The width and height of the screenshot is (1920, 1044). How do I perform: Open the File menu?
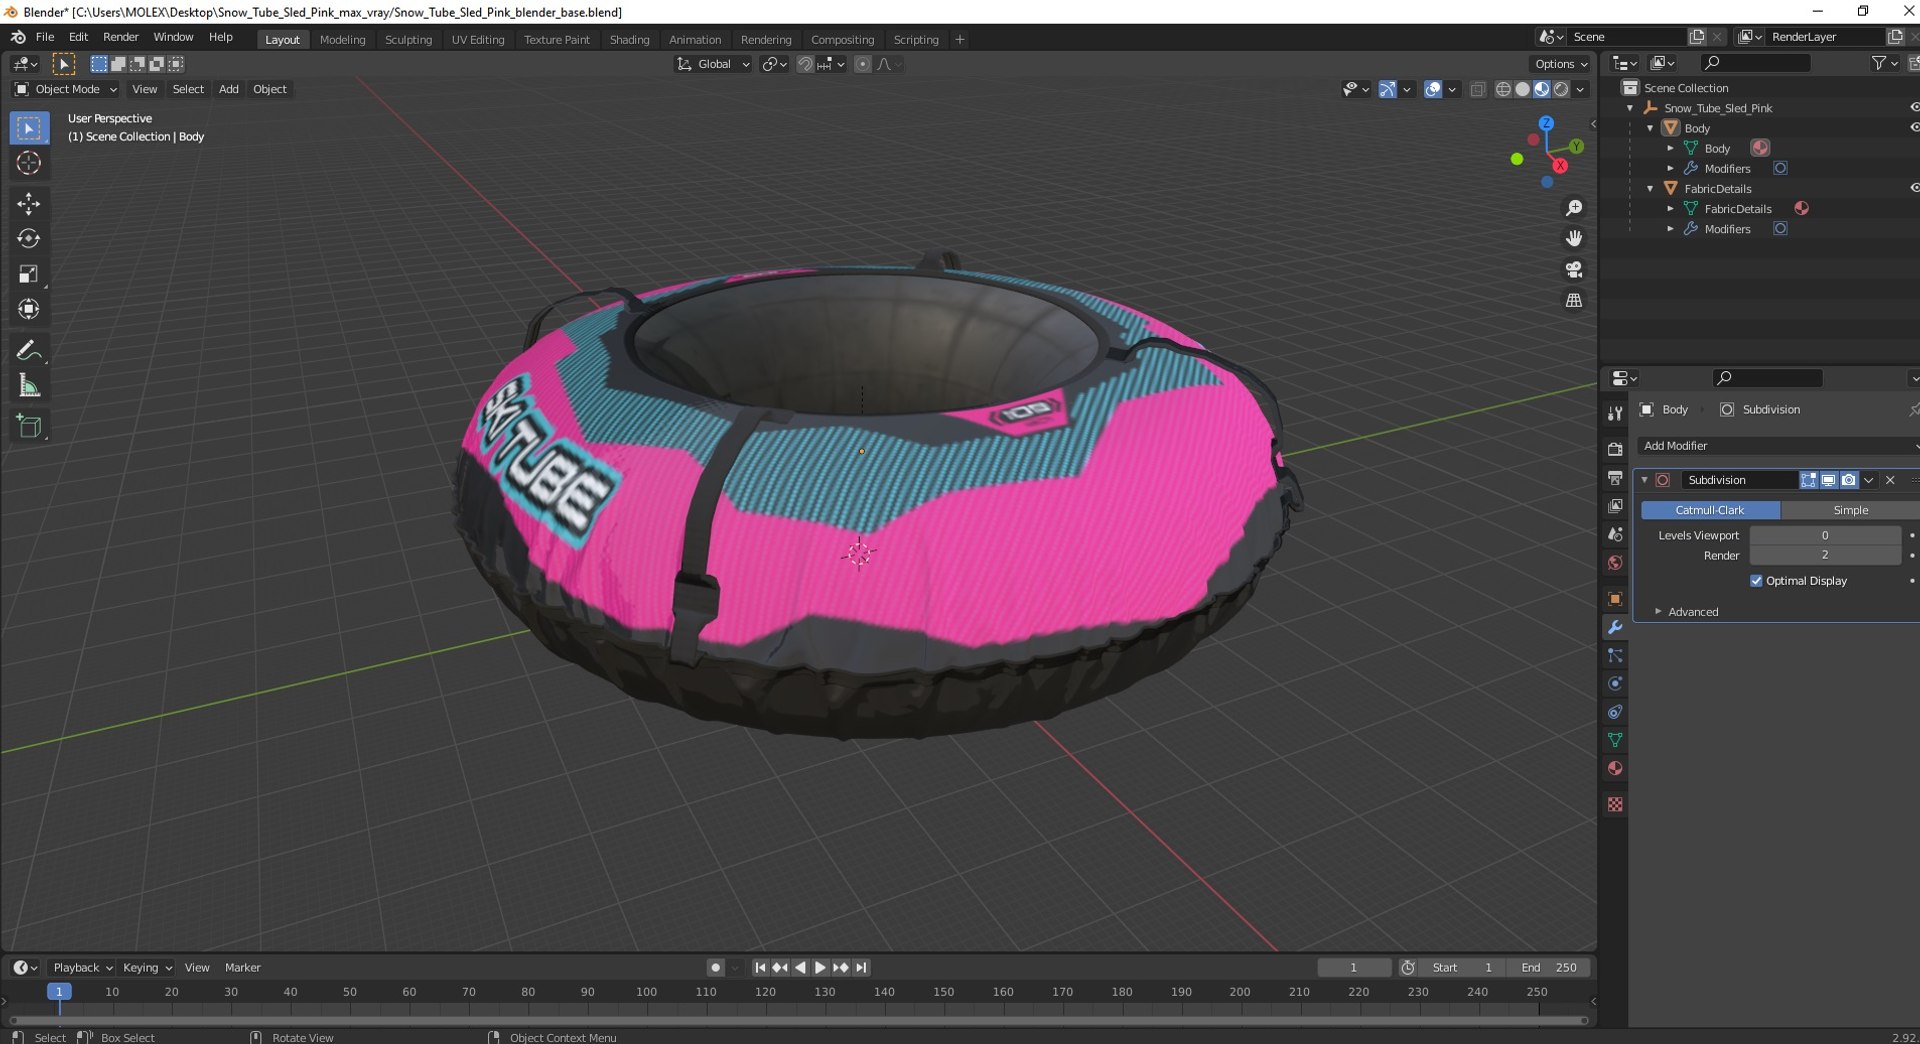tap(45, 37)
